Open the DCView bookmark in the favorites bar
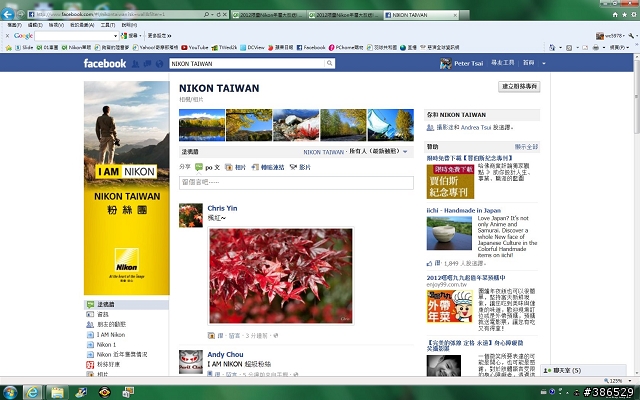This screenshot has height=400, width=640. pyautogui.click(x=252, y=47)
